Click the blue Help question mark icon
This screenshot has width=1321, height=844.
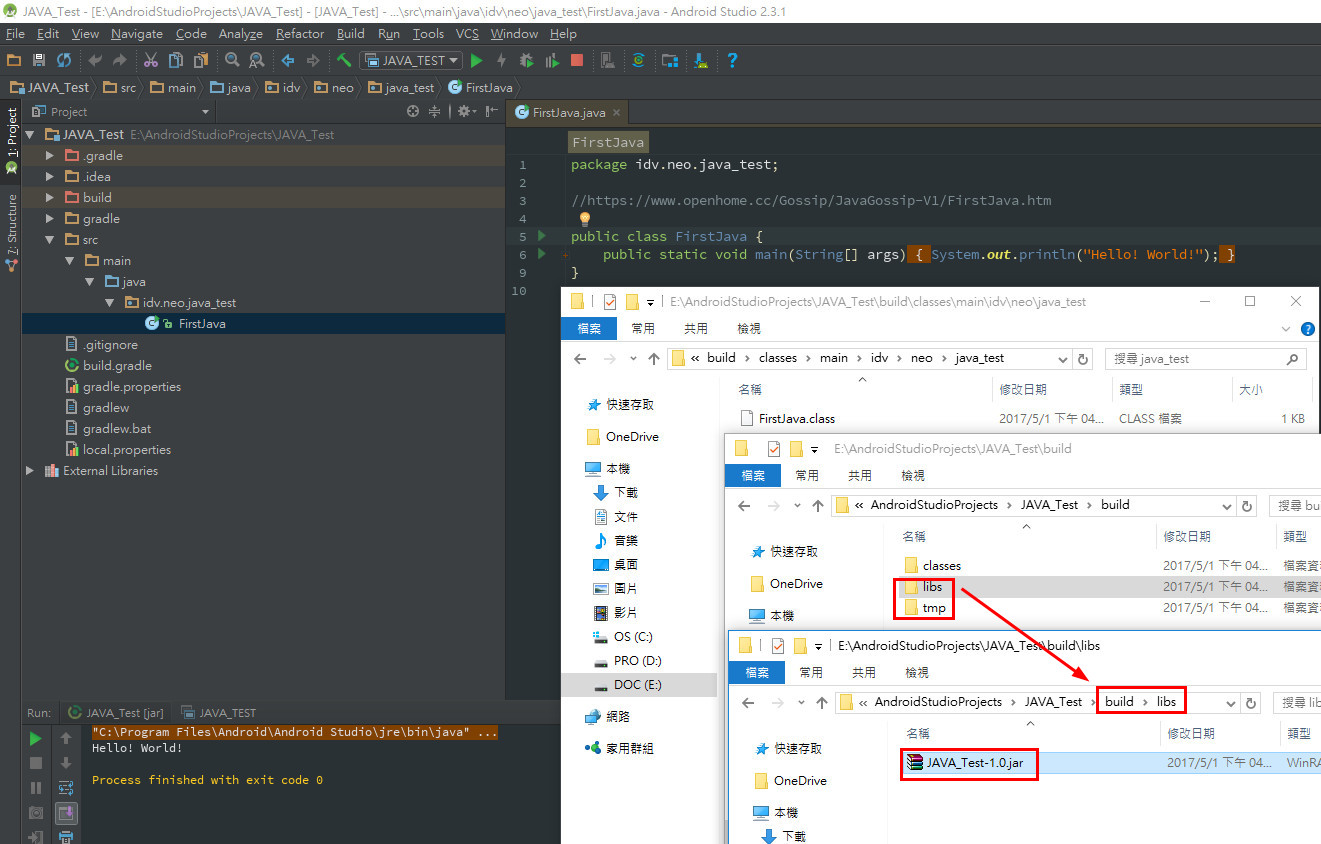point(732,61)
